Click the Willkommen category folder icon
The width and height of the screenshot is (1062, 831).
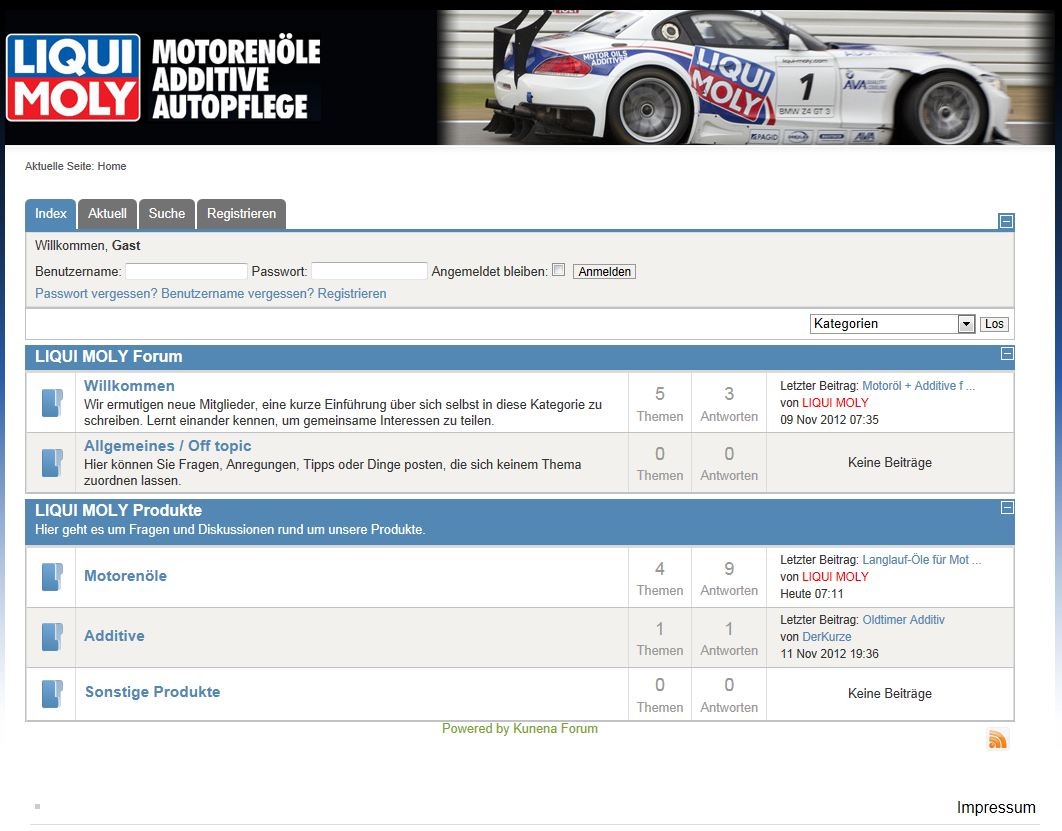tap(51, 403)
